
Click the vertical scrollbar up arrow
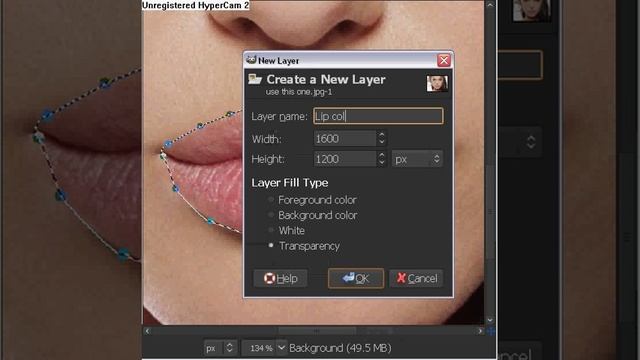490,5
